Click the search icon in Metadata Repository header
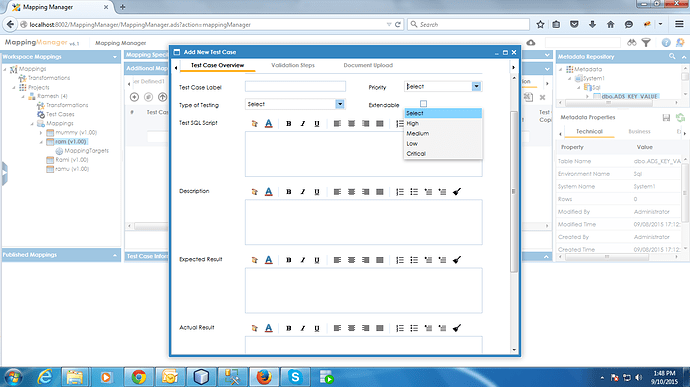The image size is (690, 387). click(x=672, y=56)
